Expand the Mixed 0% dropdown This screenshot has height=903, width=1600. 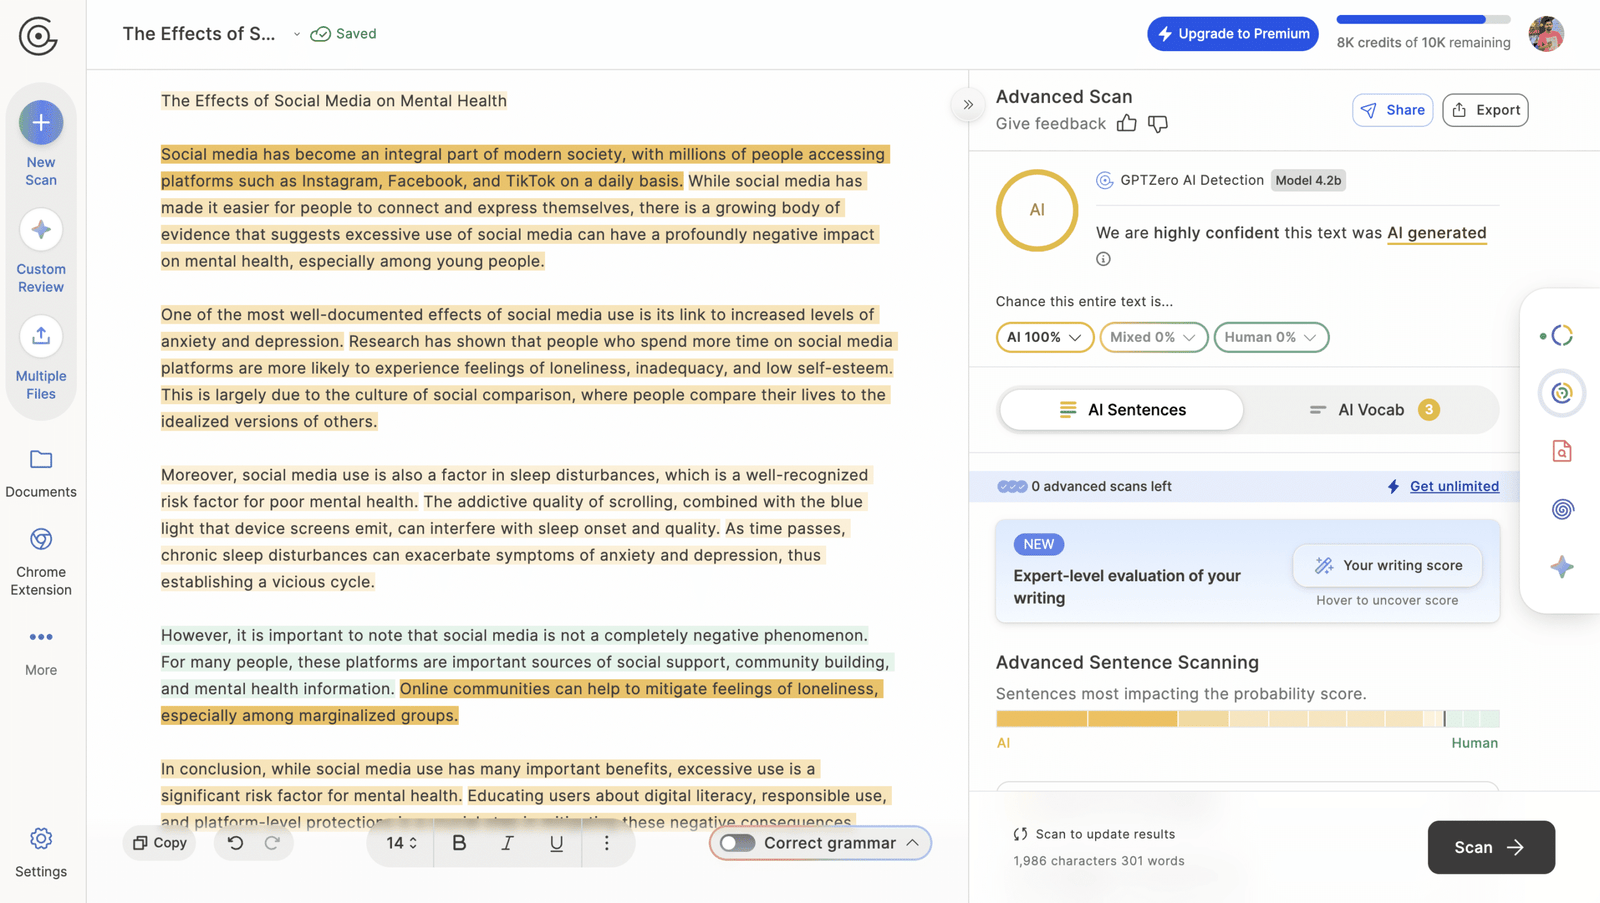[x=1153, y=337]
